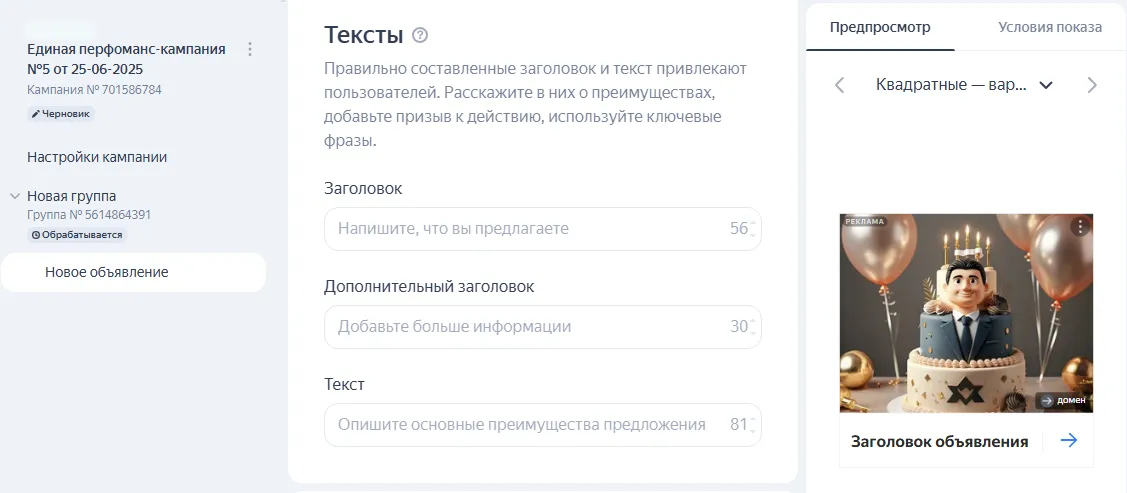Click the Обрабатывается status badge

pos(77,235)
